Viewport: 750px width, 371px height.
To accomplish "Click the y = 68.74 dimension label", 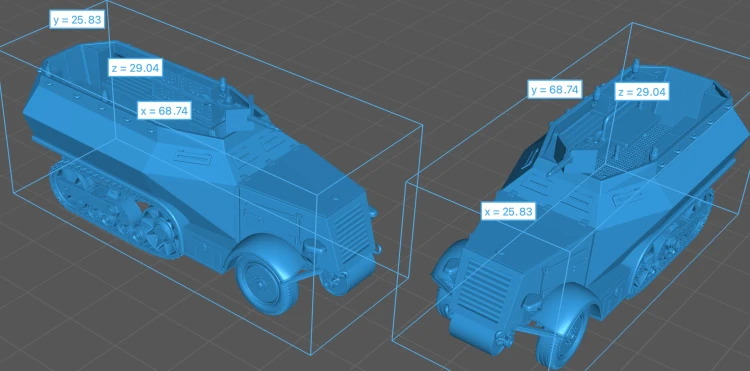I will click(555, 89).
